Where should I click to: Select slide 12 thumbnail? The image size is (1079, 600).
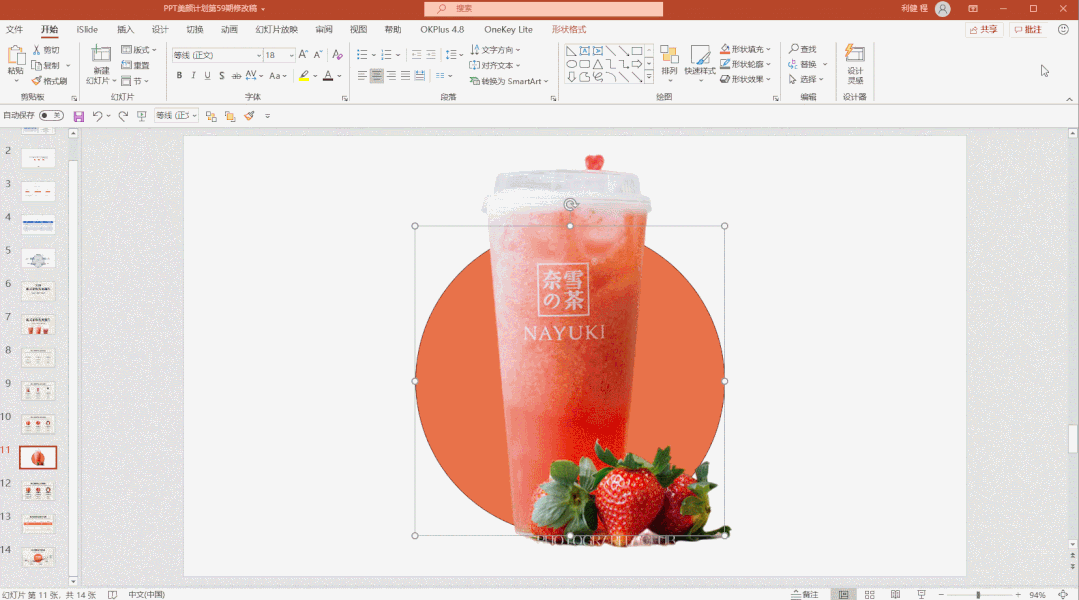pos(38,491)
